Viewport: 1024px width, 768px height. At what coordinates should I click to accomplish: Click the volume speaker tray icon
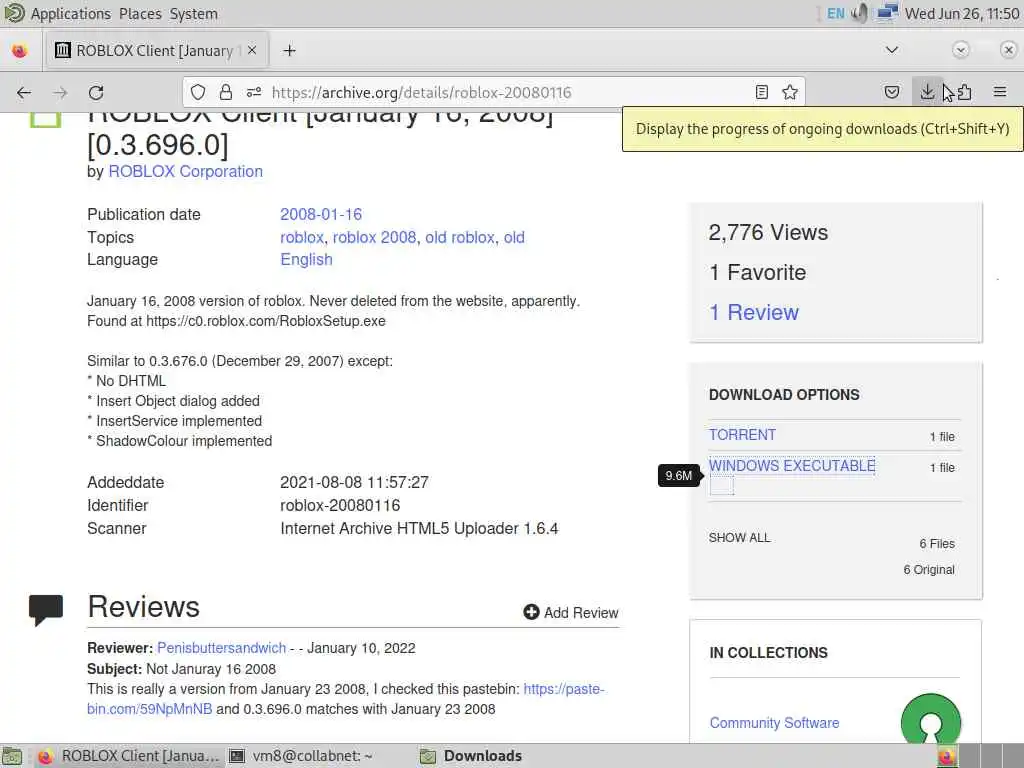click(860, 13)
